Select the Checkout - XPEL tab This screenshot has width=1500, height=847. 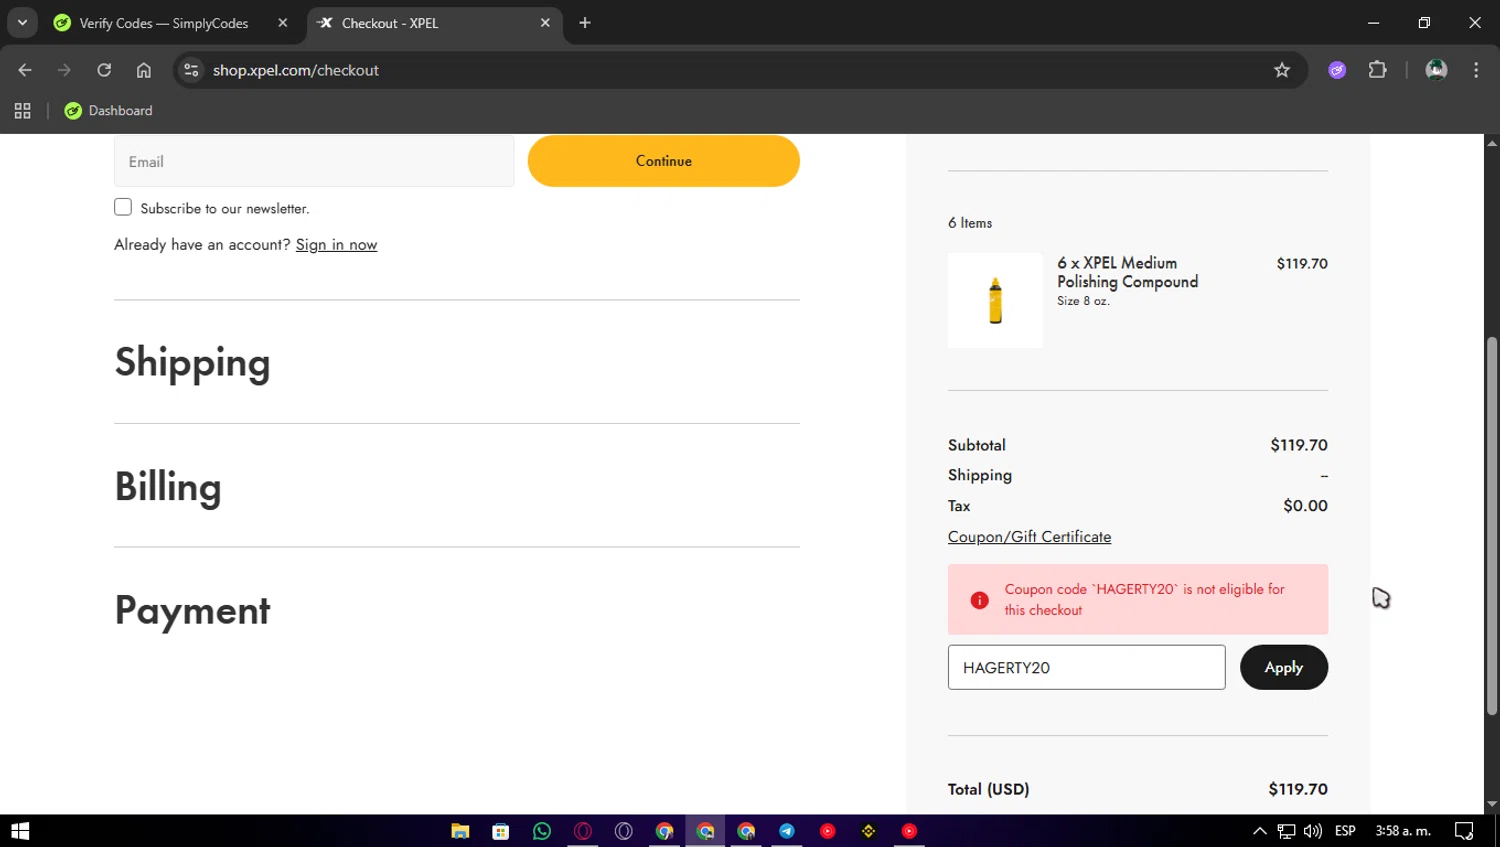(435, 23)
